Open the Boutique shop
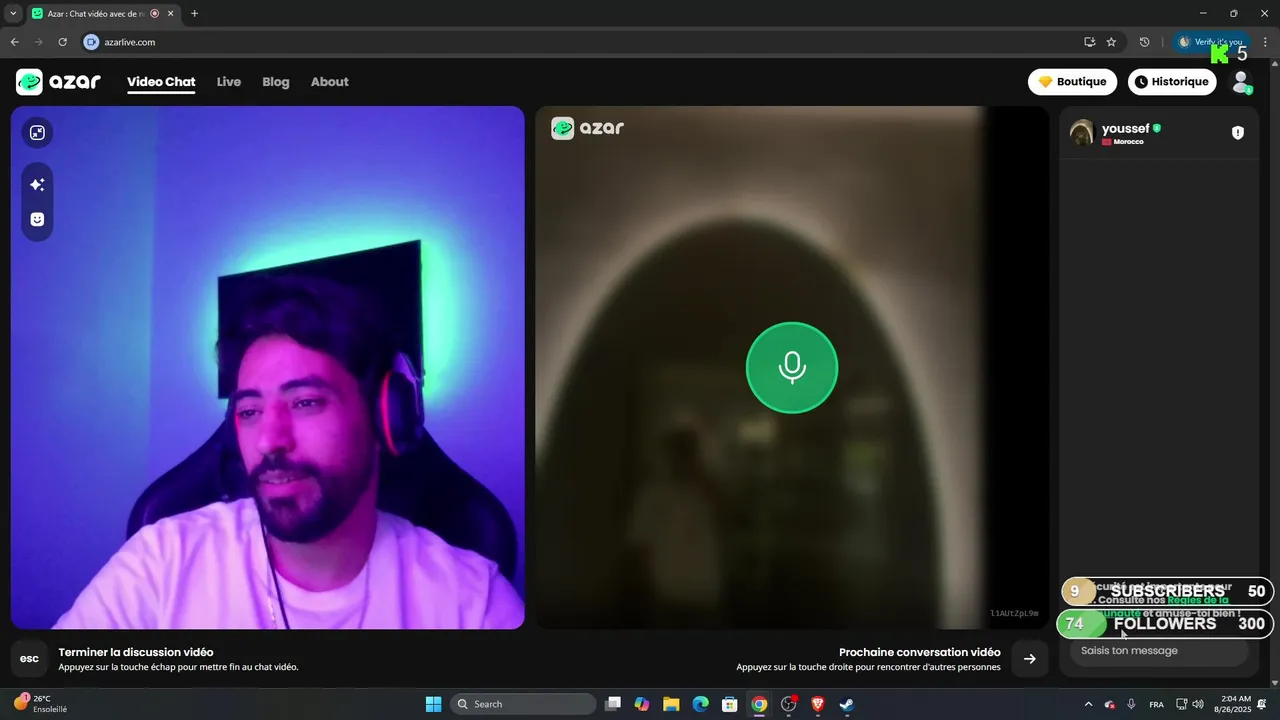 pos(1072,82)
